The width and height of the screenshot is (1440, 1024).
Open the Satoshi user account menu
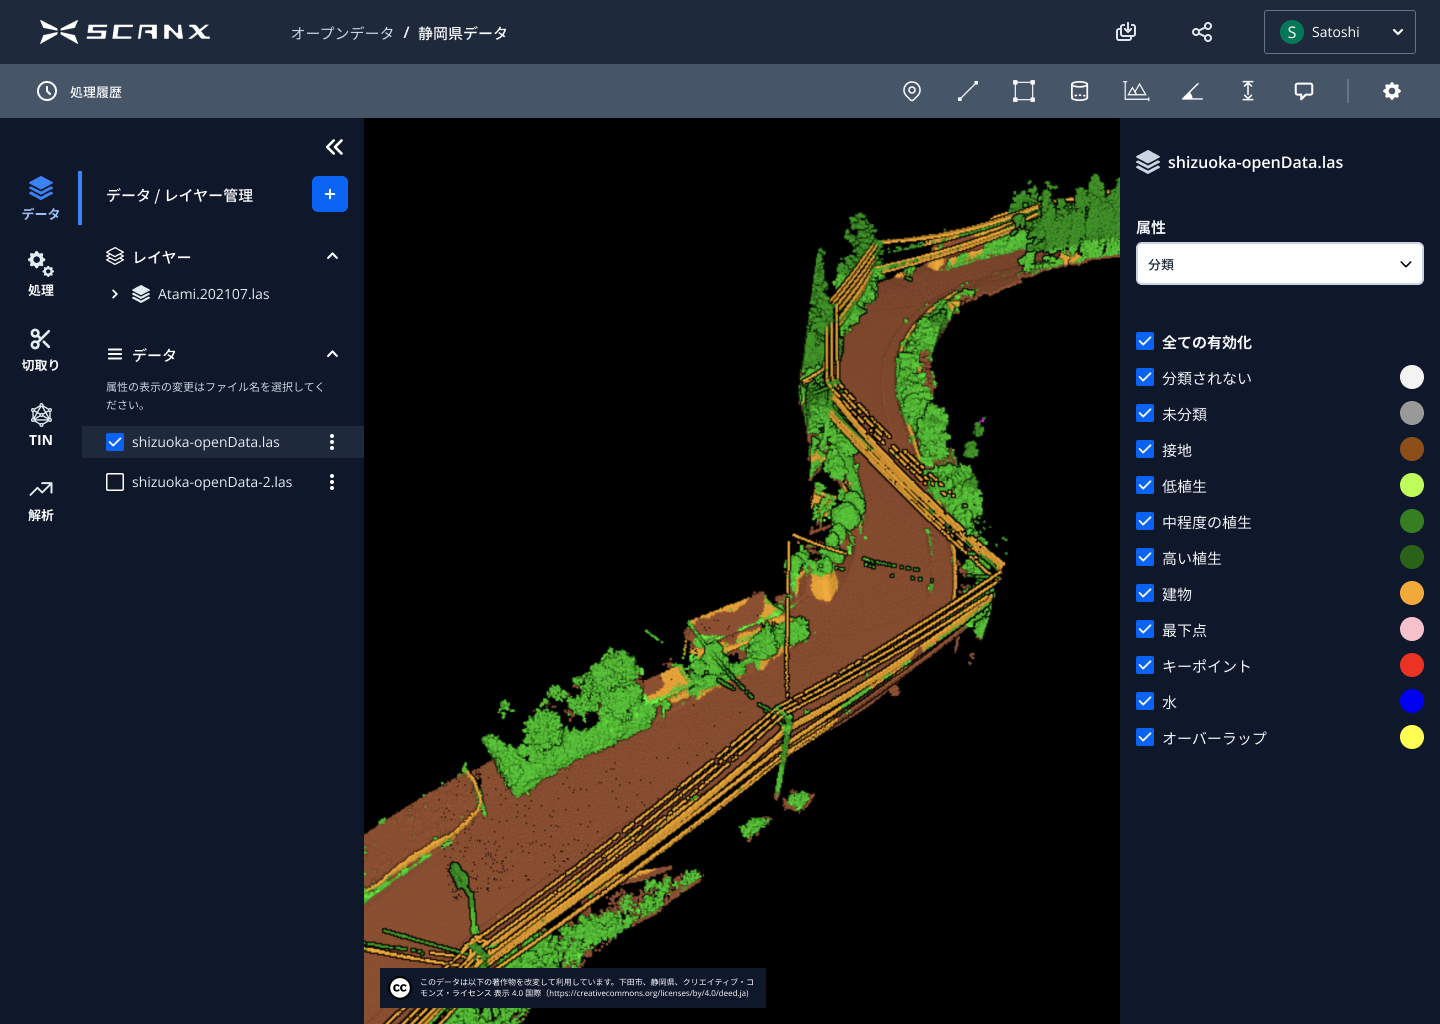(x=1339, y=32)
